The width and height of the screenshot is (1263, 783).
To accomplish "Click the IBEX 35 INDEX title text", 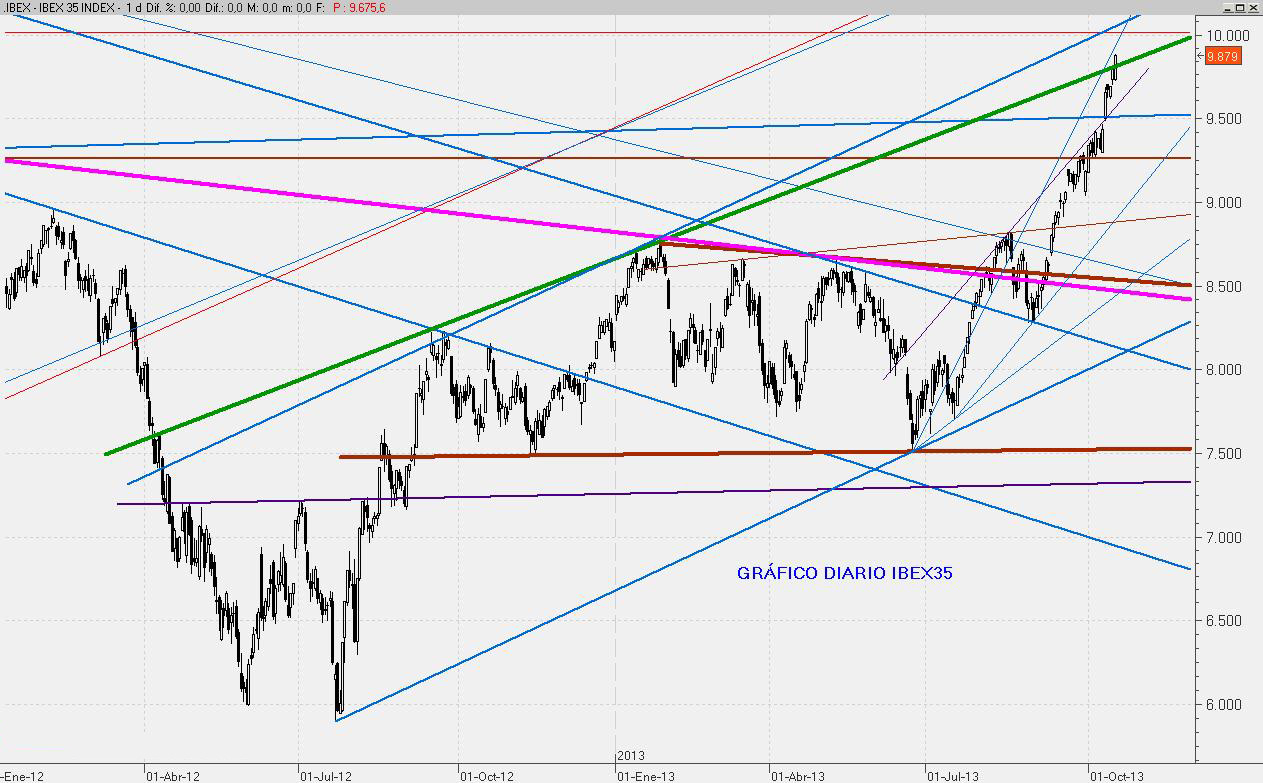I will [x=74, y=7].
